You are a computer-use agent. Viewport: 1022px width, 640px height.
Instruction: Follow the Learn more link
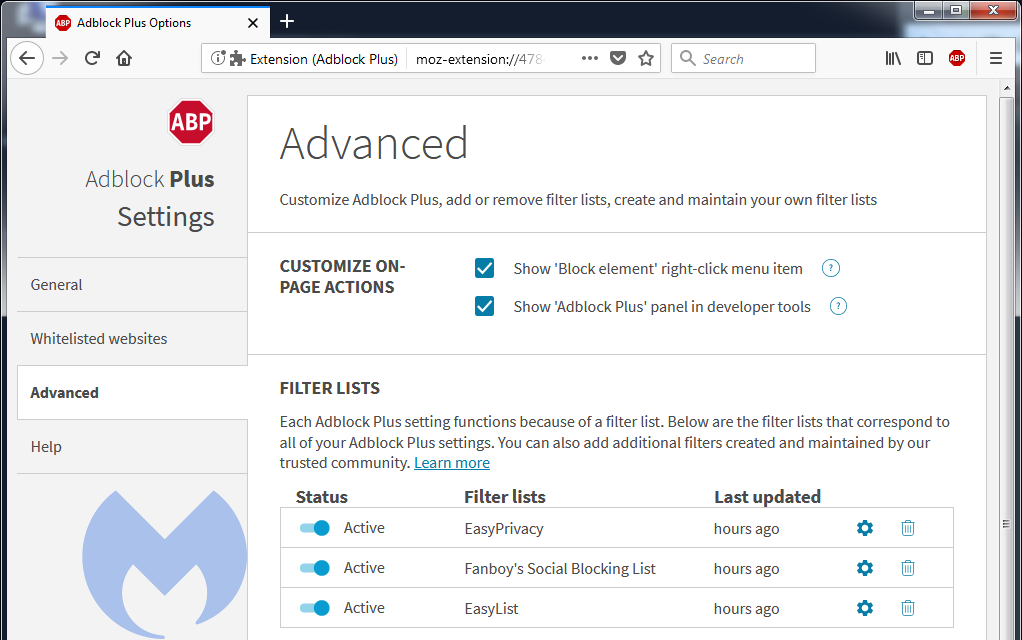coord(452,463)
